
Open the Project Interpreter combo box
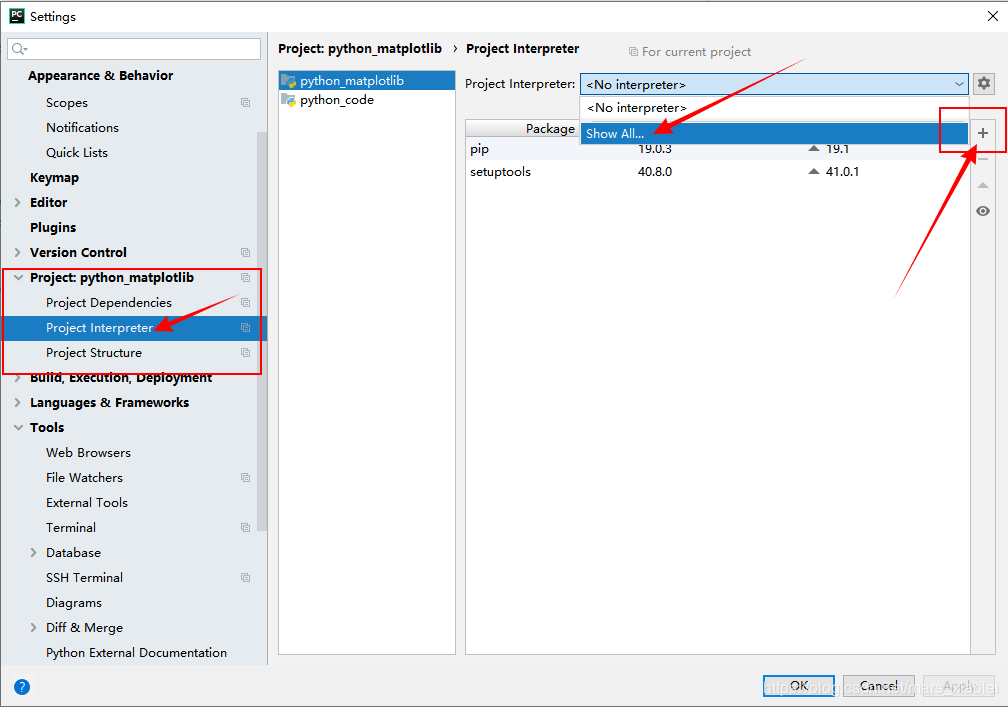(774, 84)
